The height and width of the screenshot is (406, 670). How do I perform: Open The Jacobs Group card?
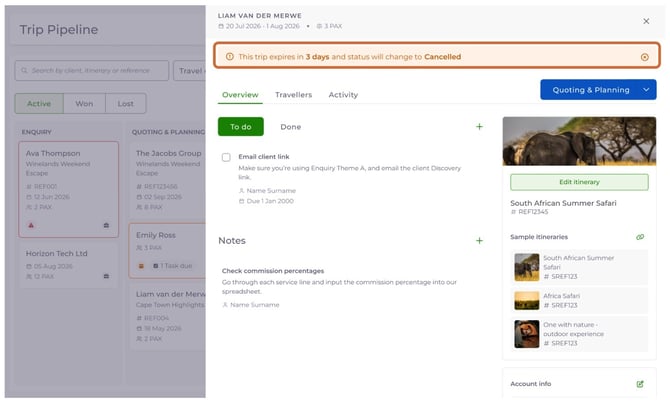[168, 179]
